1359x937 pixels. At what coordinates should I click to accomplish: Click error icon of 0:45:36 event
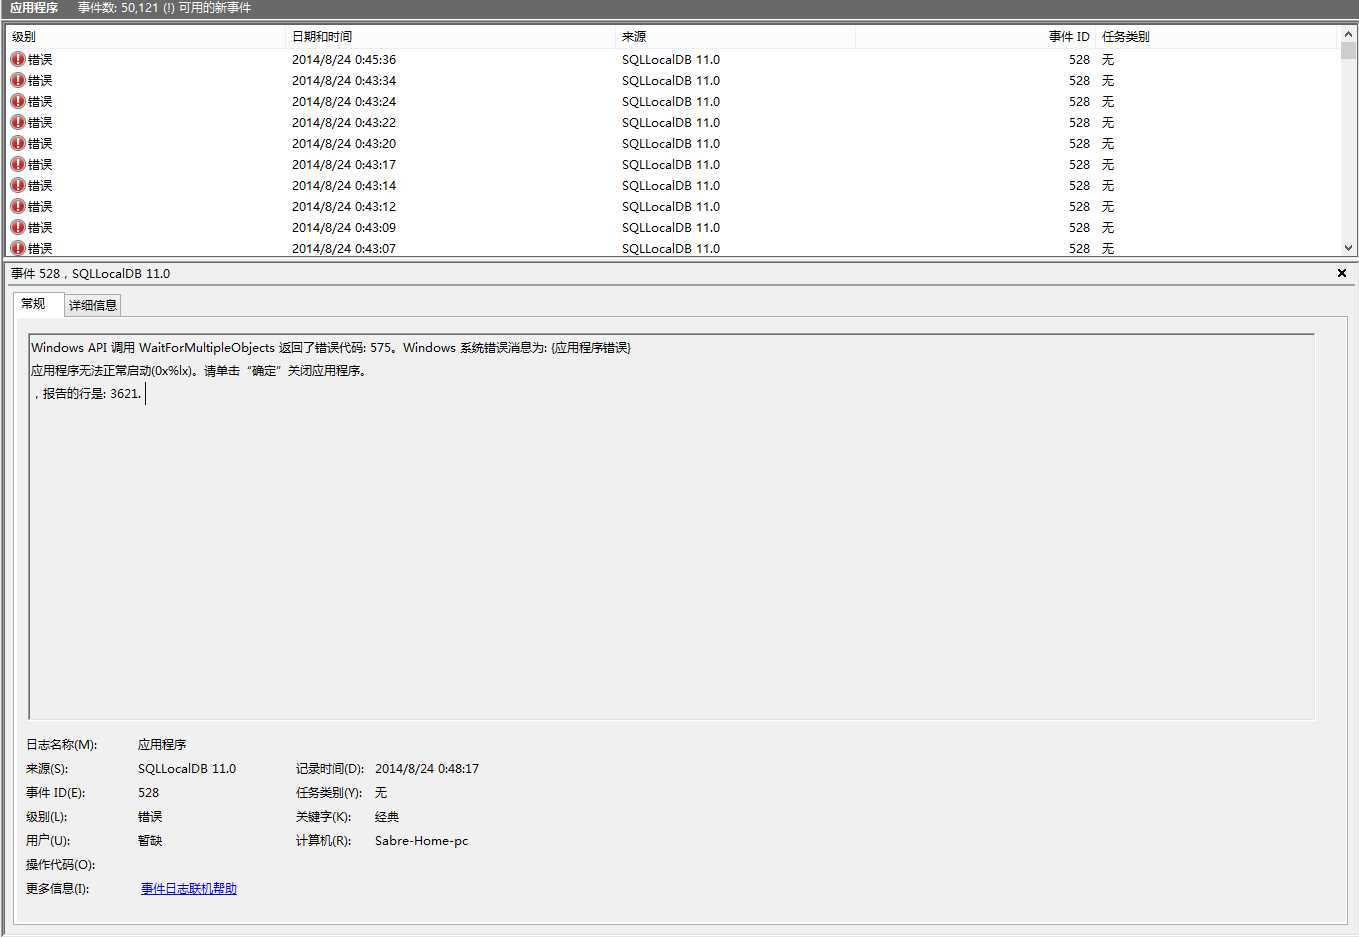[17, 59]
